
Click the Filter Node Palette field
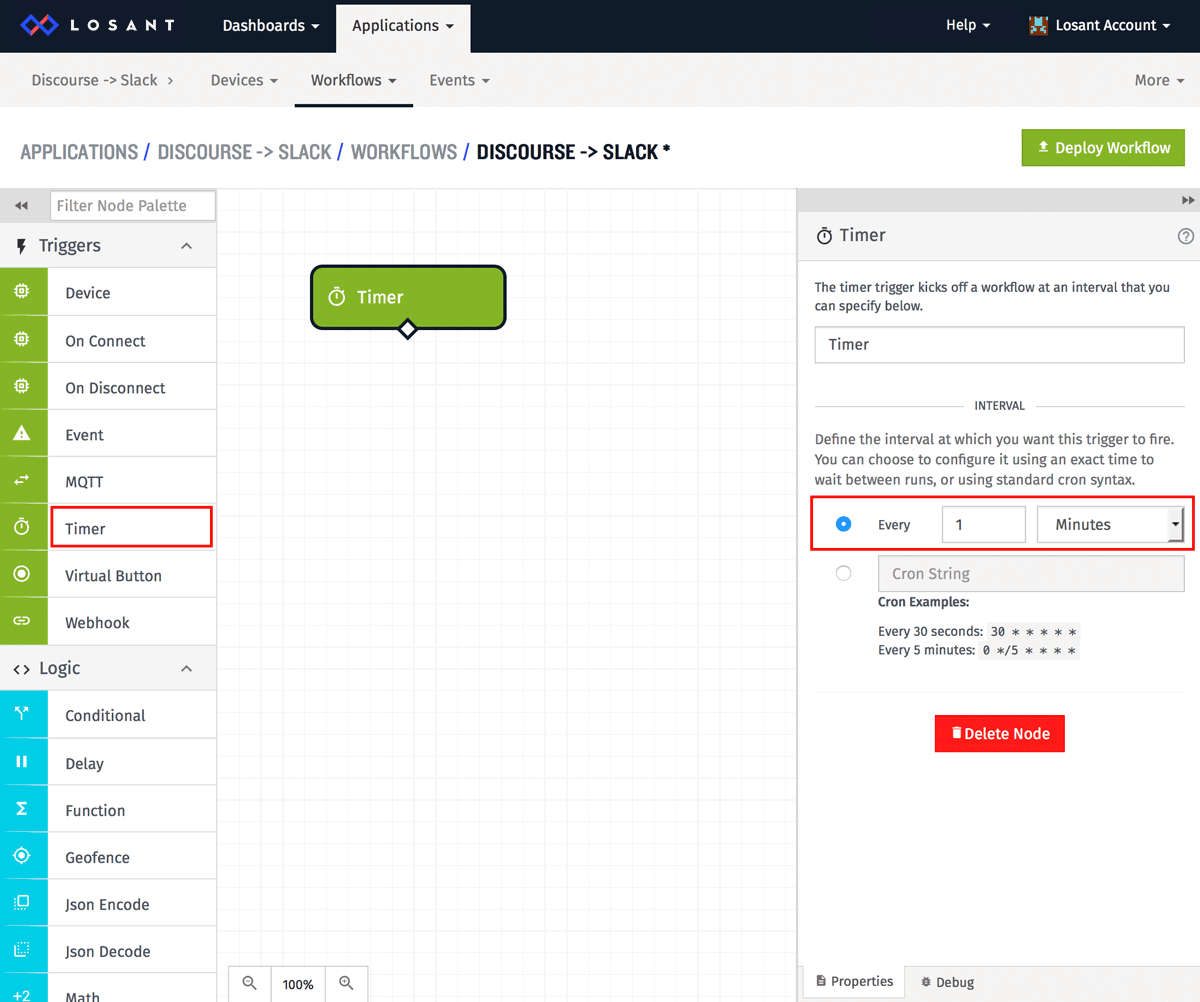point(132,205)
